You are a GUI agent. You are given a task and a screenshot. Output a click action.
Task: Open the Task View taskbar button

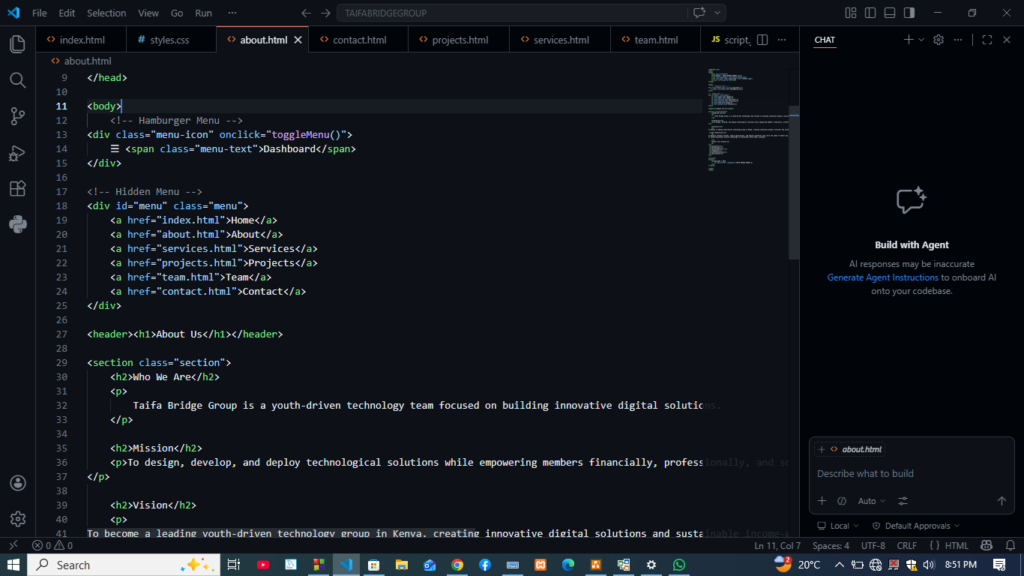[x=234, y=565]
